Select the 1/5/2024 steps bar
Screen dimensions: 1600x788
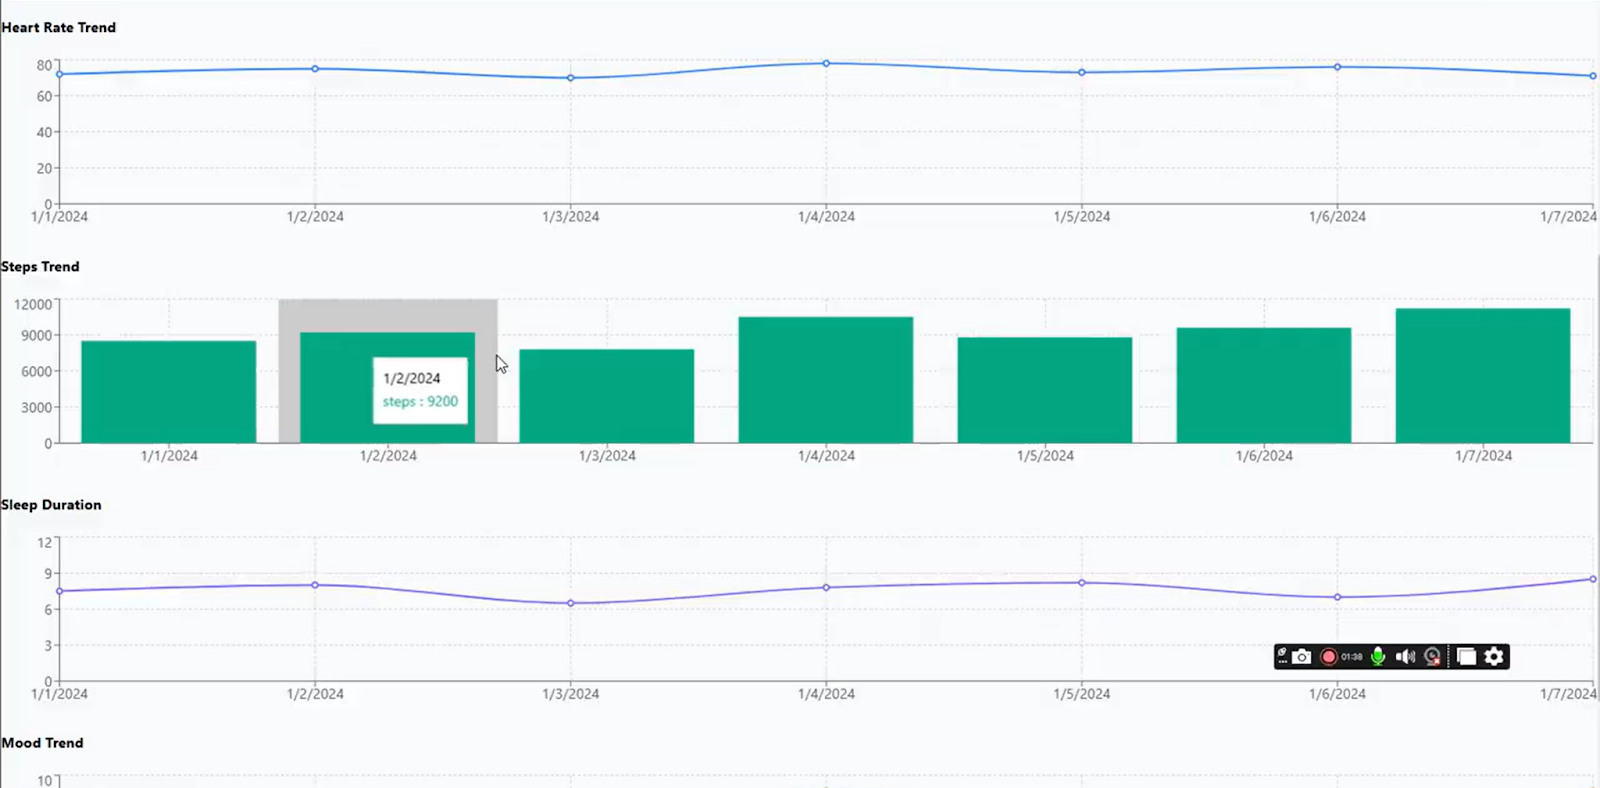click(1044, 390)
